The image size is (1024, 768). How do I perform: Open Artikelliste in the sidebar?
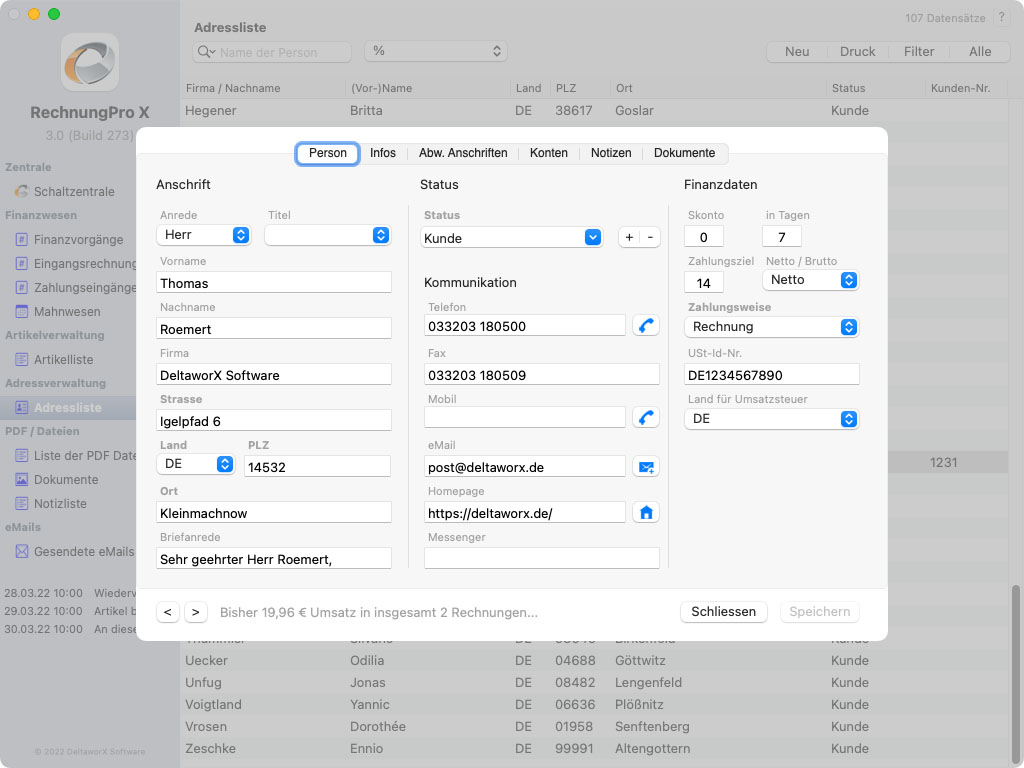[63, 359]
